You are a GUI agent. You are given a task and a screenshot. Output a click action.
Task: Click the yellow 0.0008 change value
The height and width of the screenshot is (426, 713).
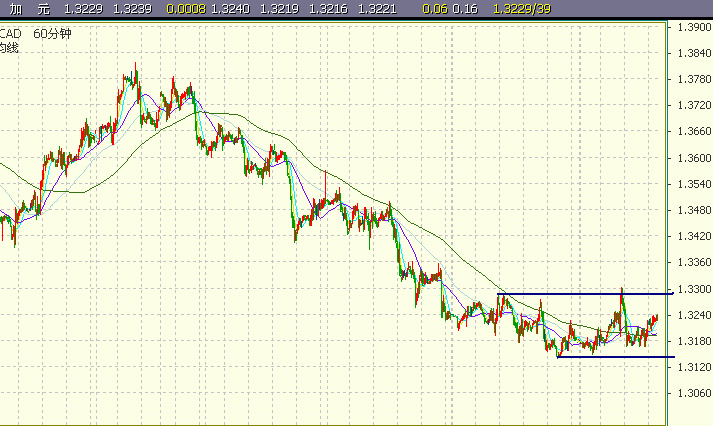(x=186, y=9)
